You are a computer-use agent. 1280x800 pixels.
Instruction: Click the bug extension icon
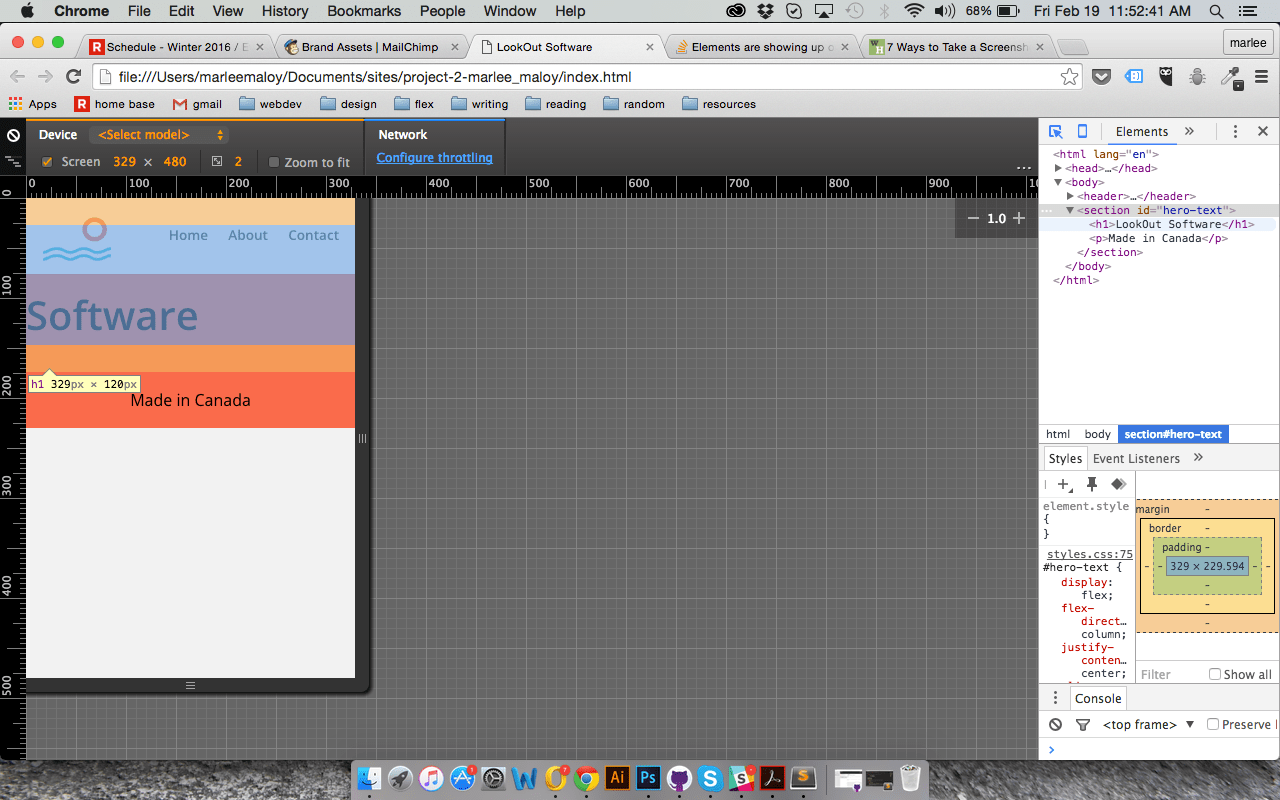pos(1198,77)
